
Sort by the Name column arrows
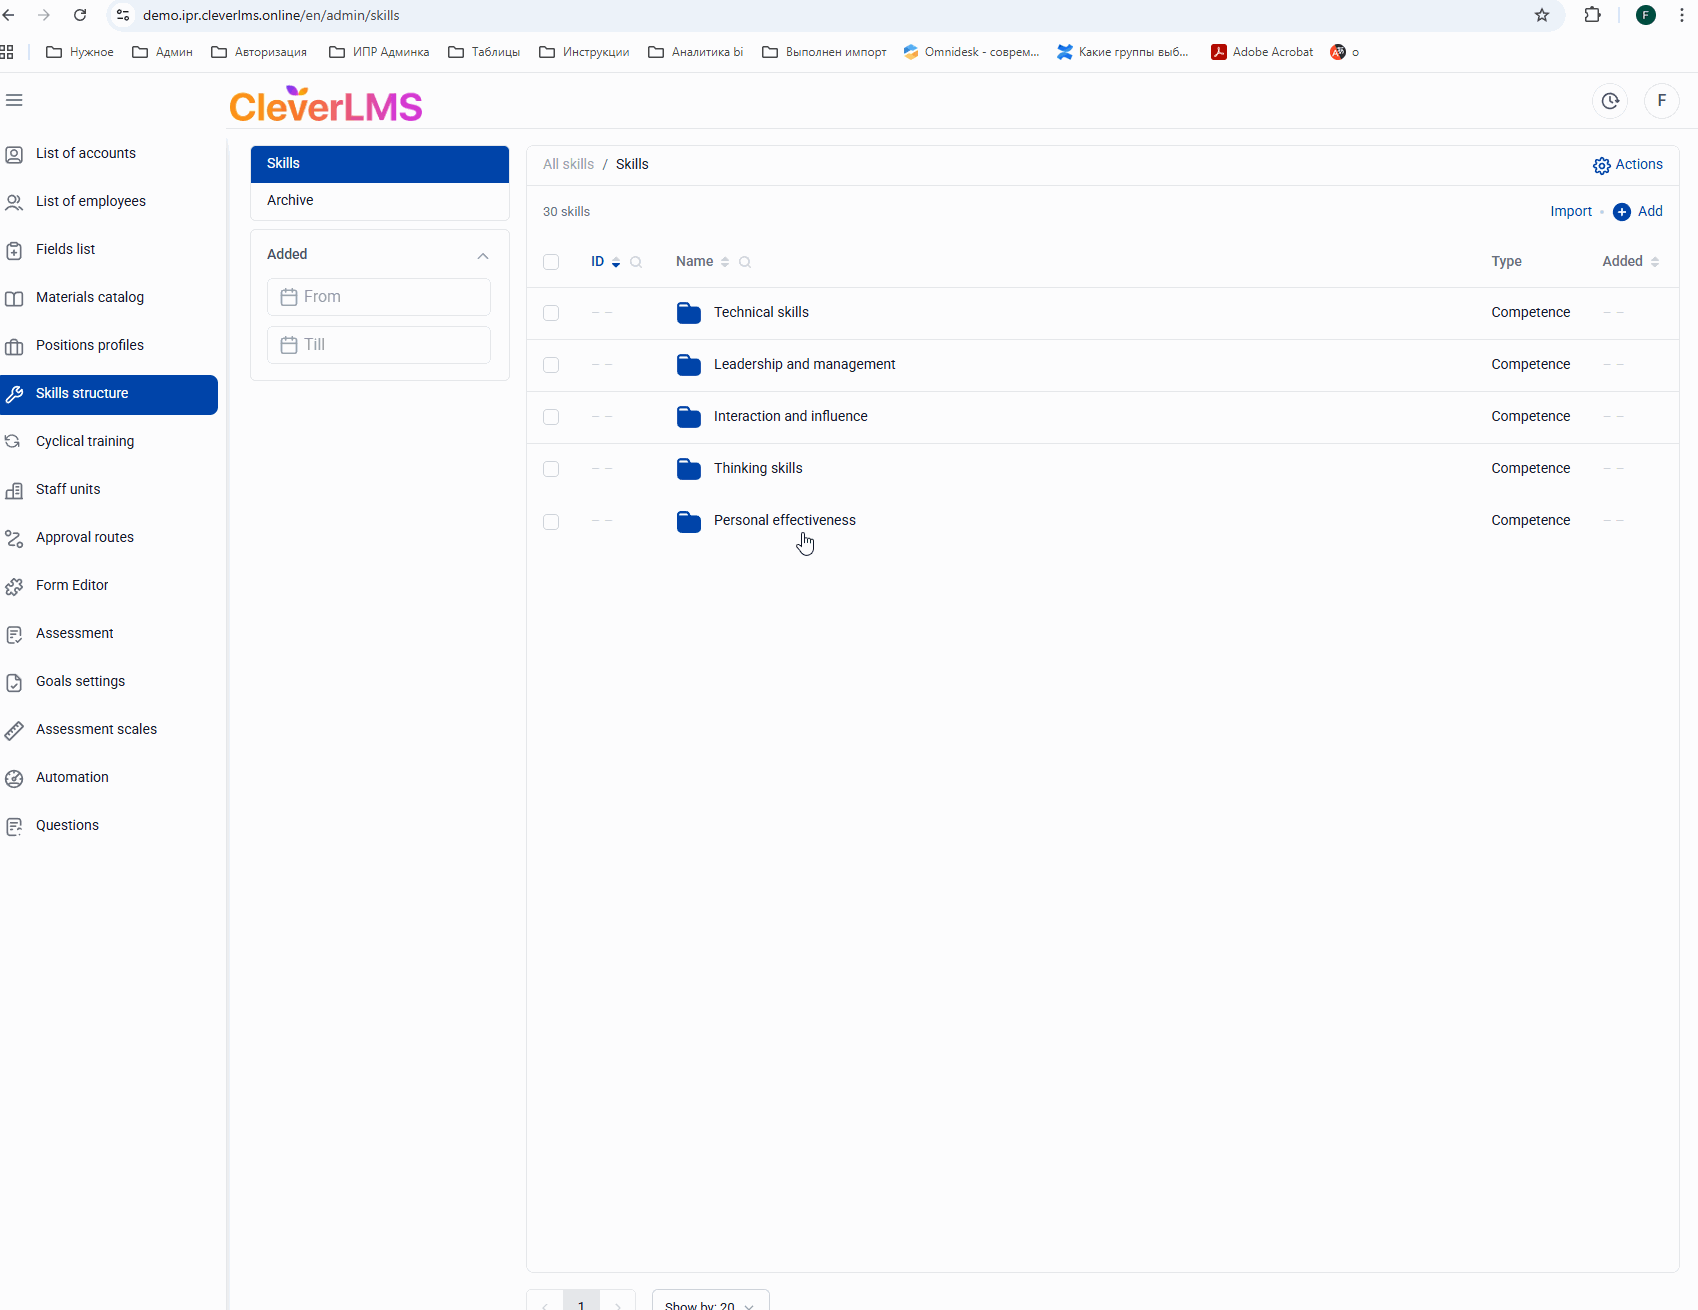tap(725, 262)
